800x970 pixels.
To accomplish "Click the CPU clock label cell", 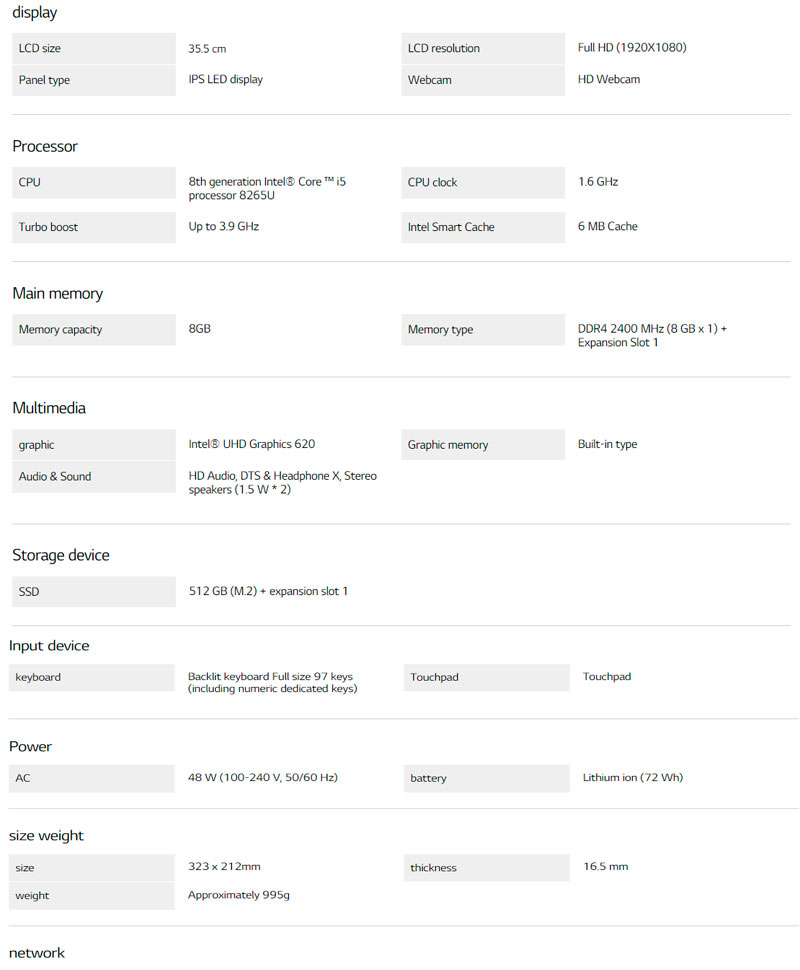I will 483,182.
